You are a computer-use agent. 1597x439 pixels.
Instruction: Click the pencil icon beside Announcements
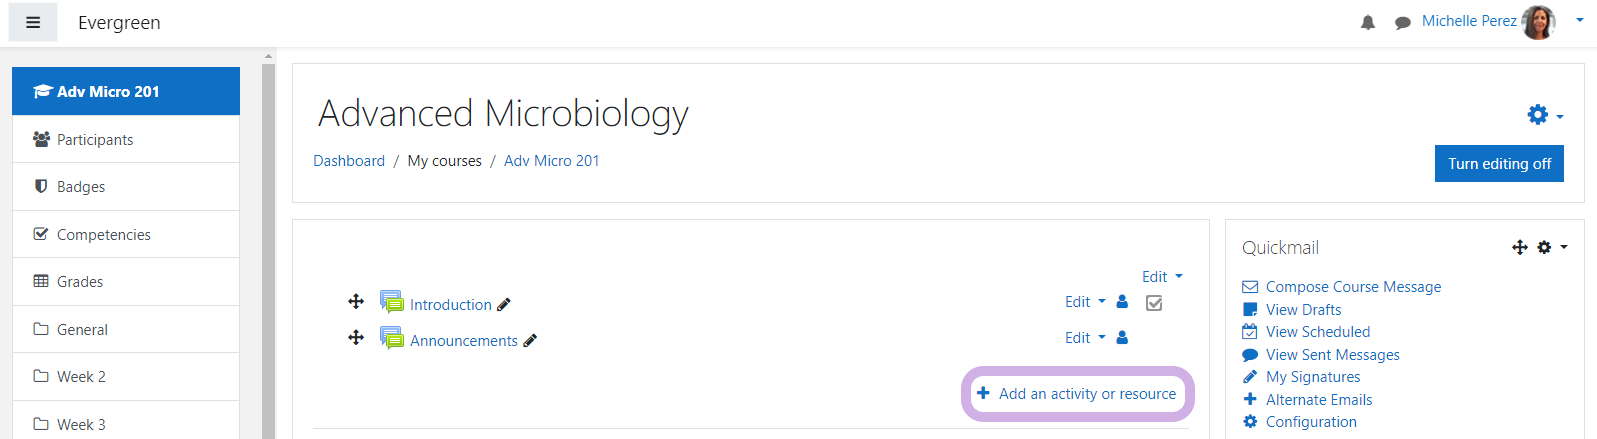point(530,340)
